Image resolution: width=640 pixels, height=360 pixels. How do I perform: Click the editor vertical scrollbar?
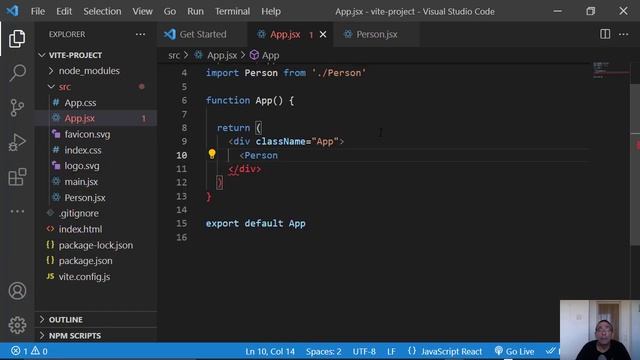(x=635, y=163)
